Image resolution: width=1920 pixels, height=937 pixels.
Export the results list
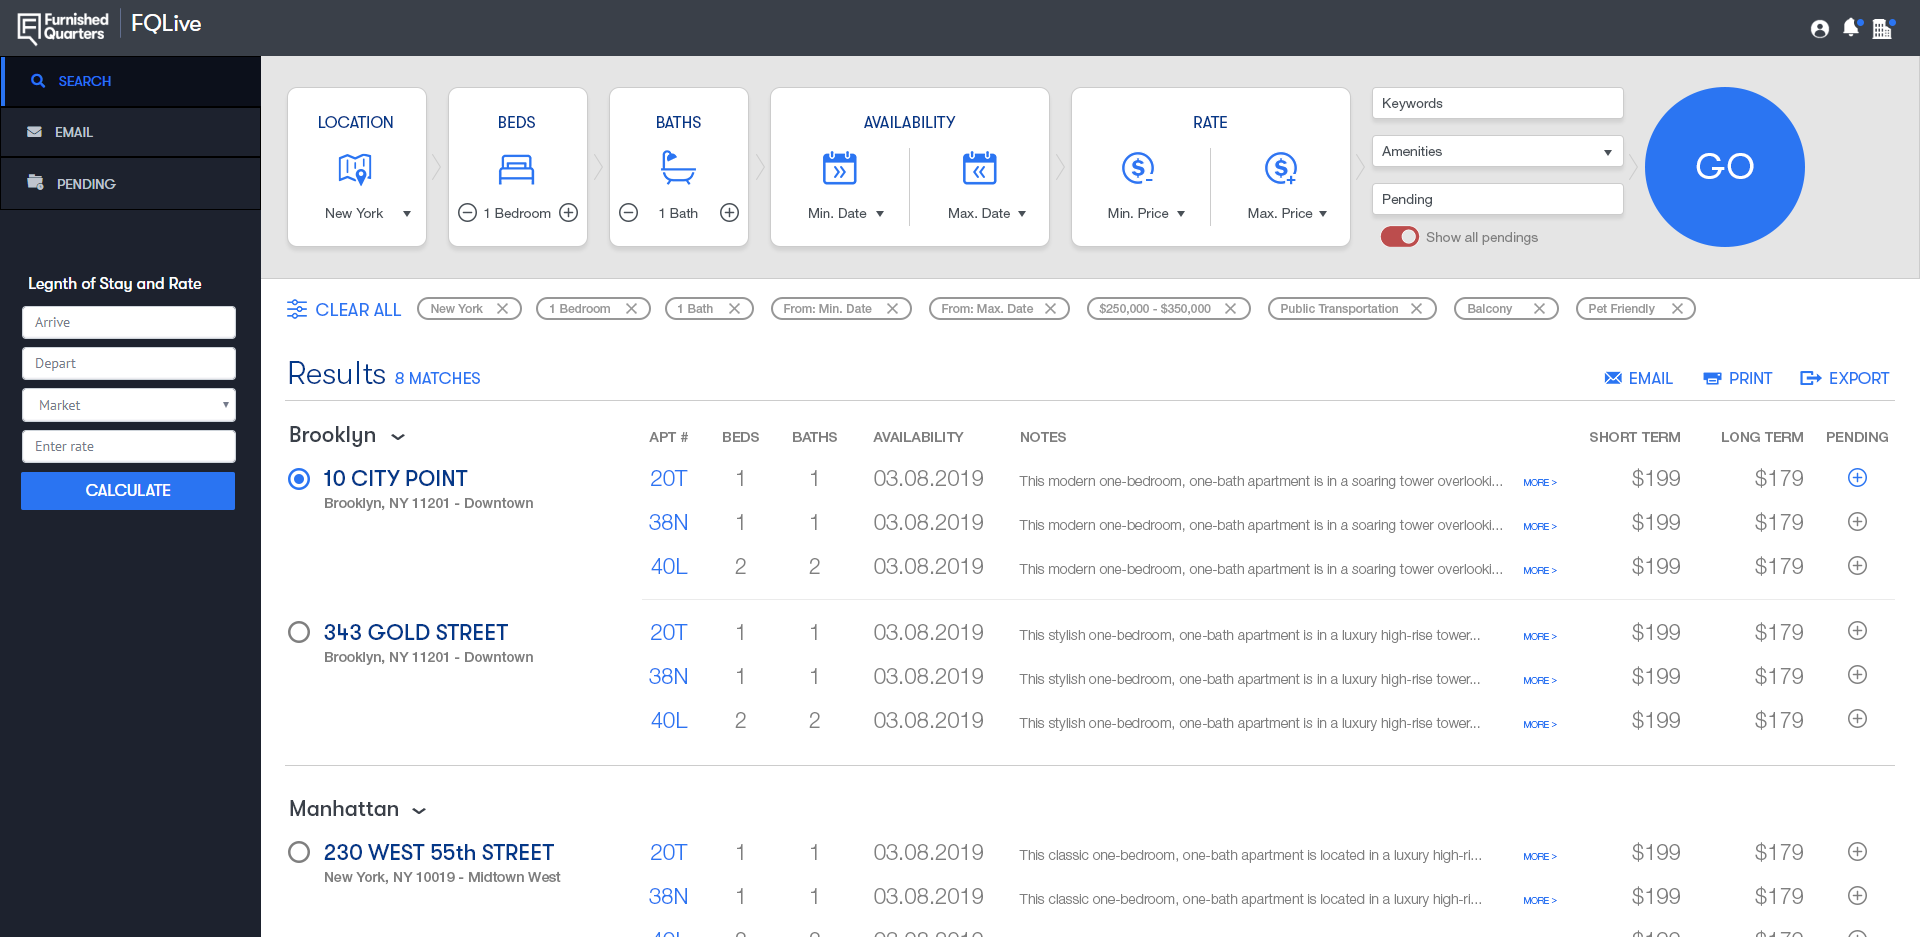click(1845, 378)
